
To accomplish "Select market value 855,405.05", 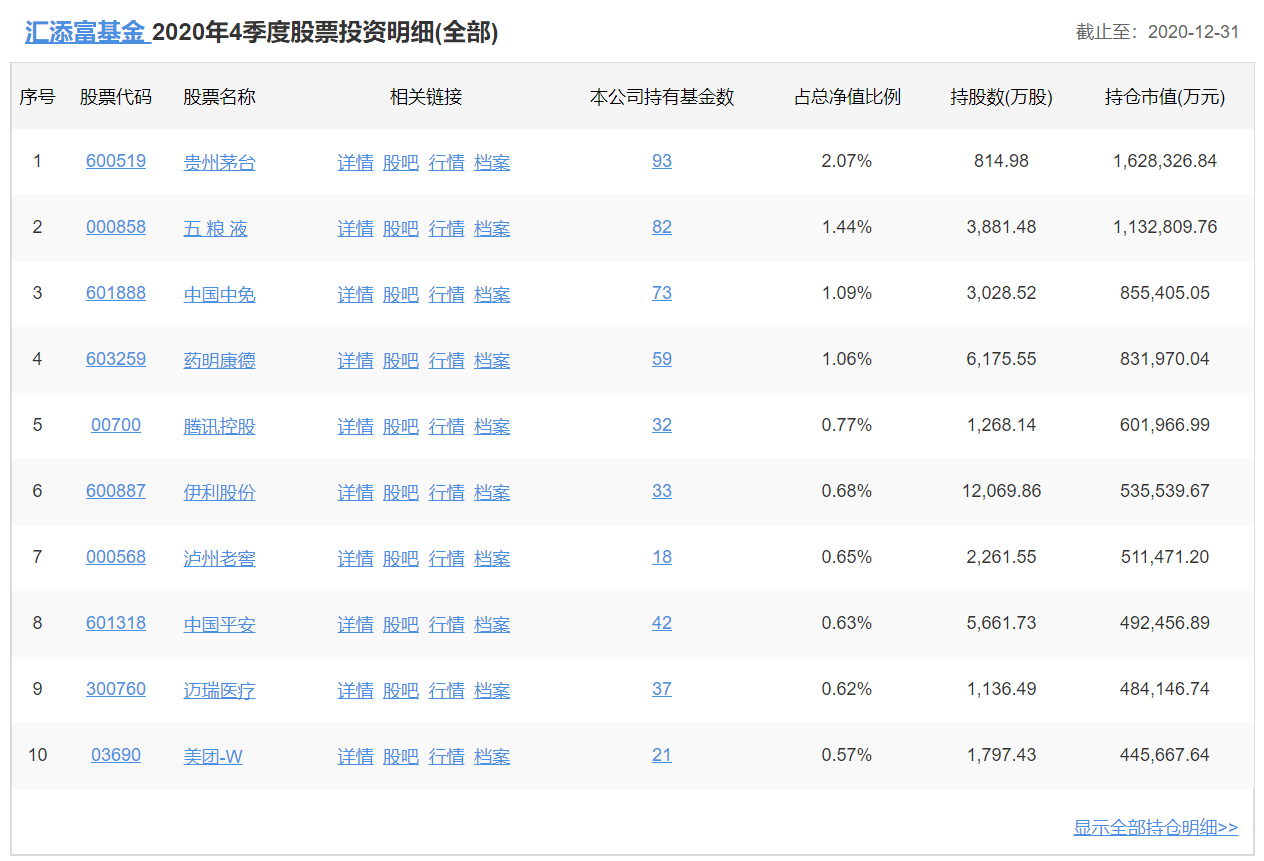I will (x=1165, y=293).
